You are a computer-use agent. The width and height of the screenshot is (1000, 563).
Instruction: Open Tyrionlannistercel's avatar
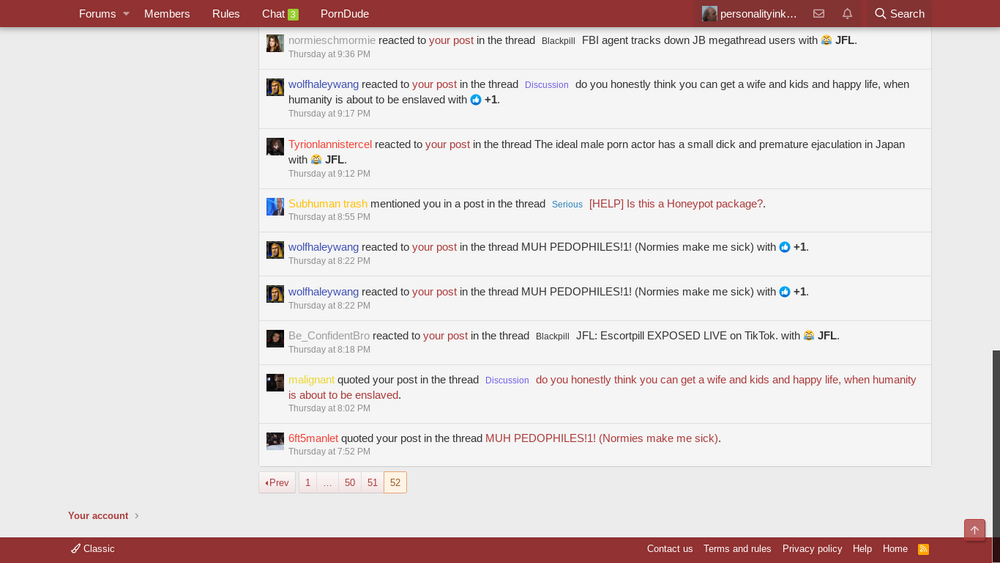[275, 147]
